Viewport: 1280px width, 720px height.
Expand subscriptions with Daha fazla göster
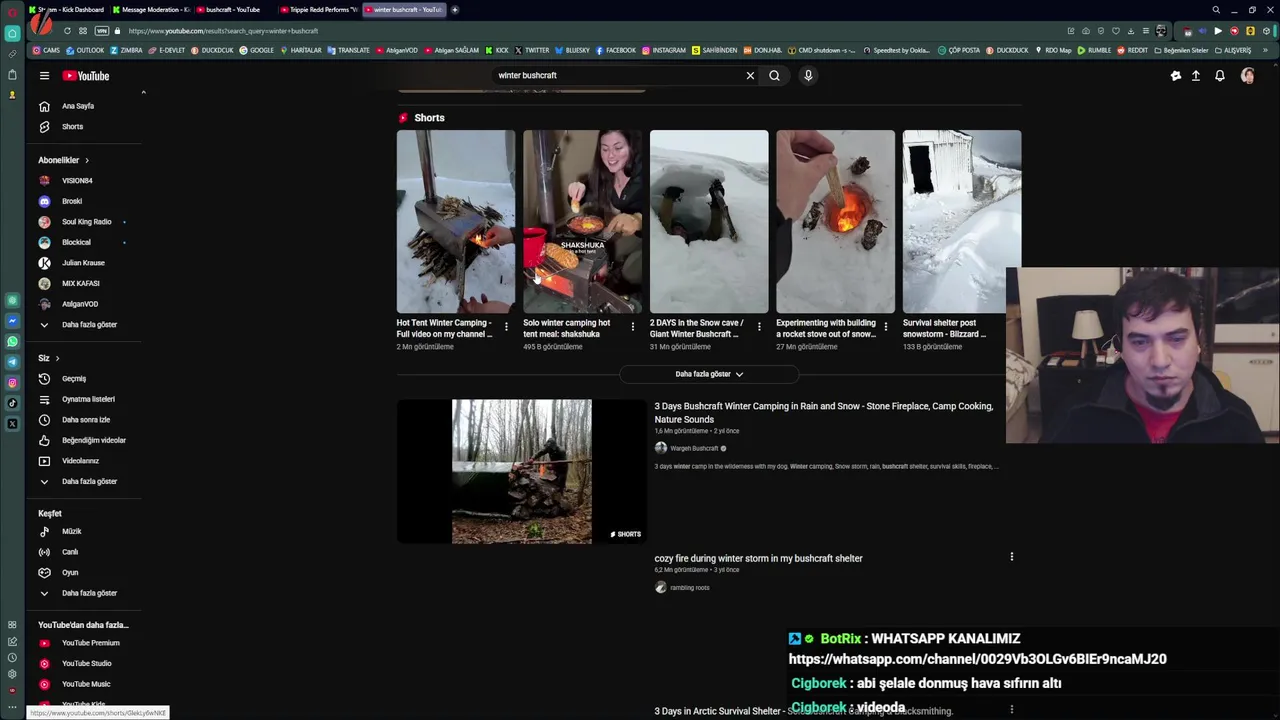(88, 325)
